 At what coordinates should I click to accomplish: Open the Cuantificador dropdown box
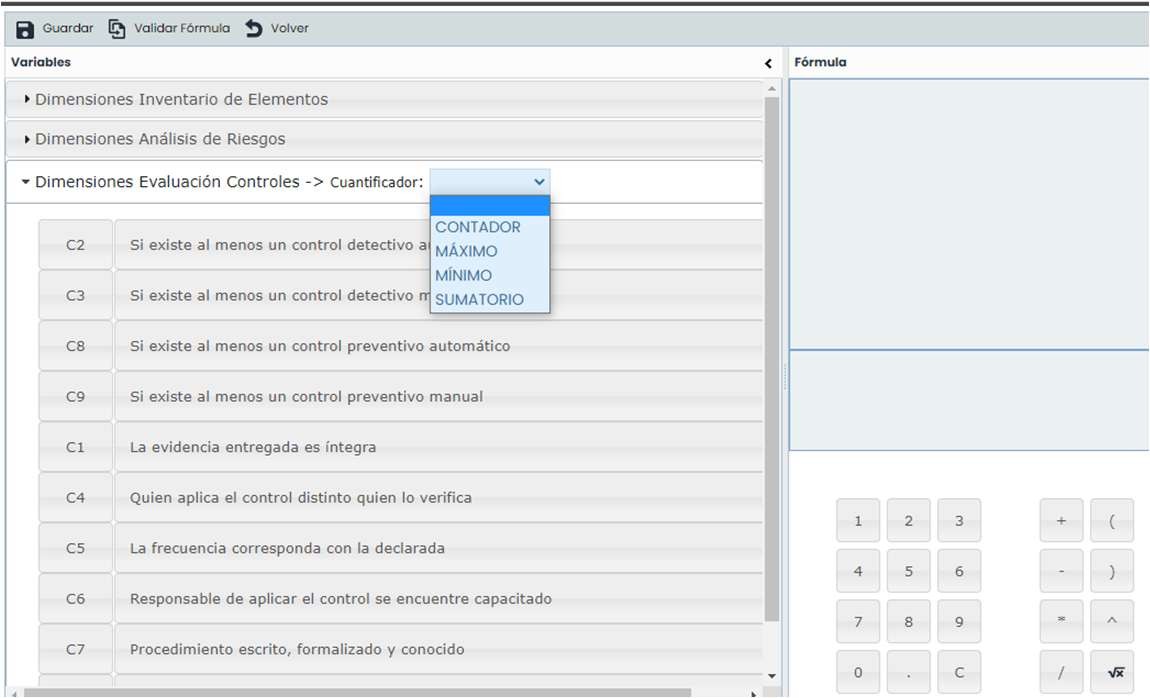[489, 182]
